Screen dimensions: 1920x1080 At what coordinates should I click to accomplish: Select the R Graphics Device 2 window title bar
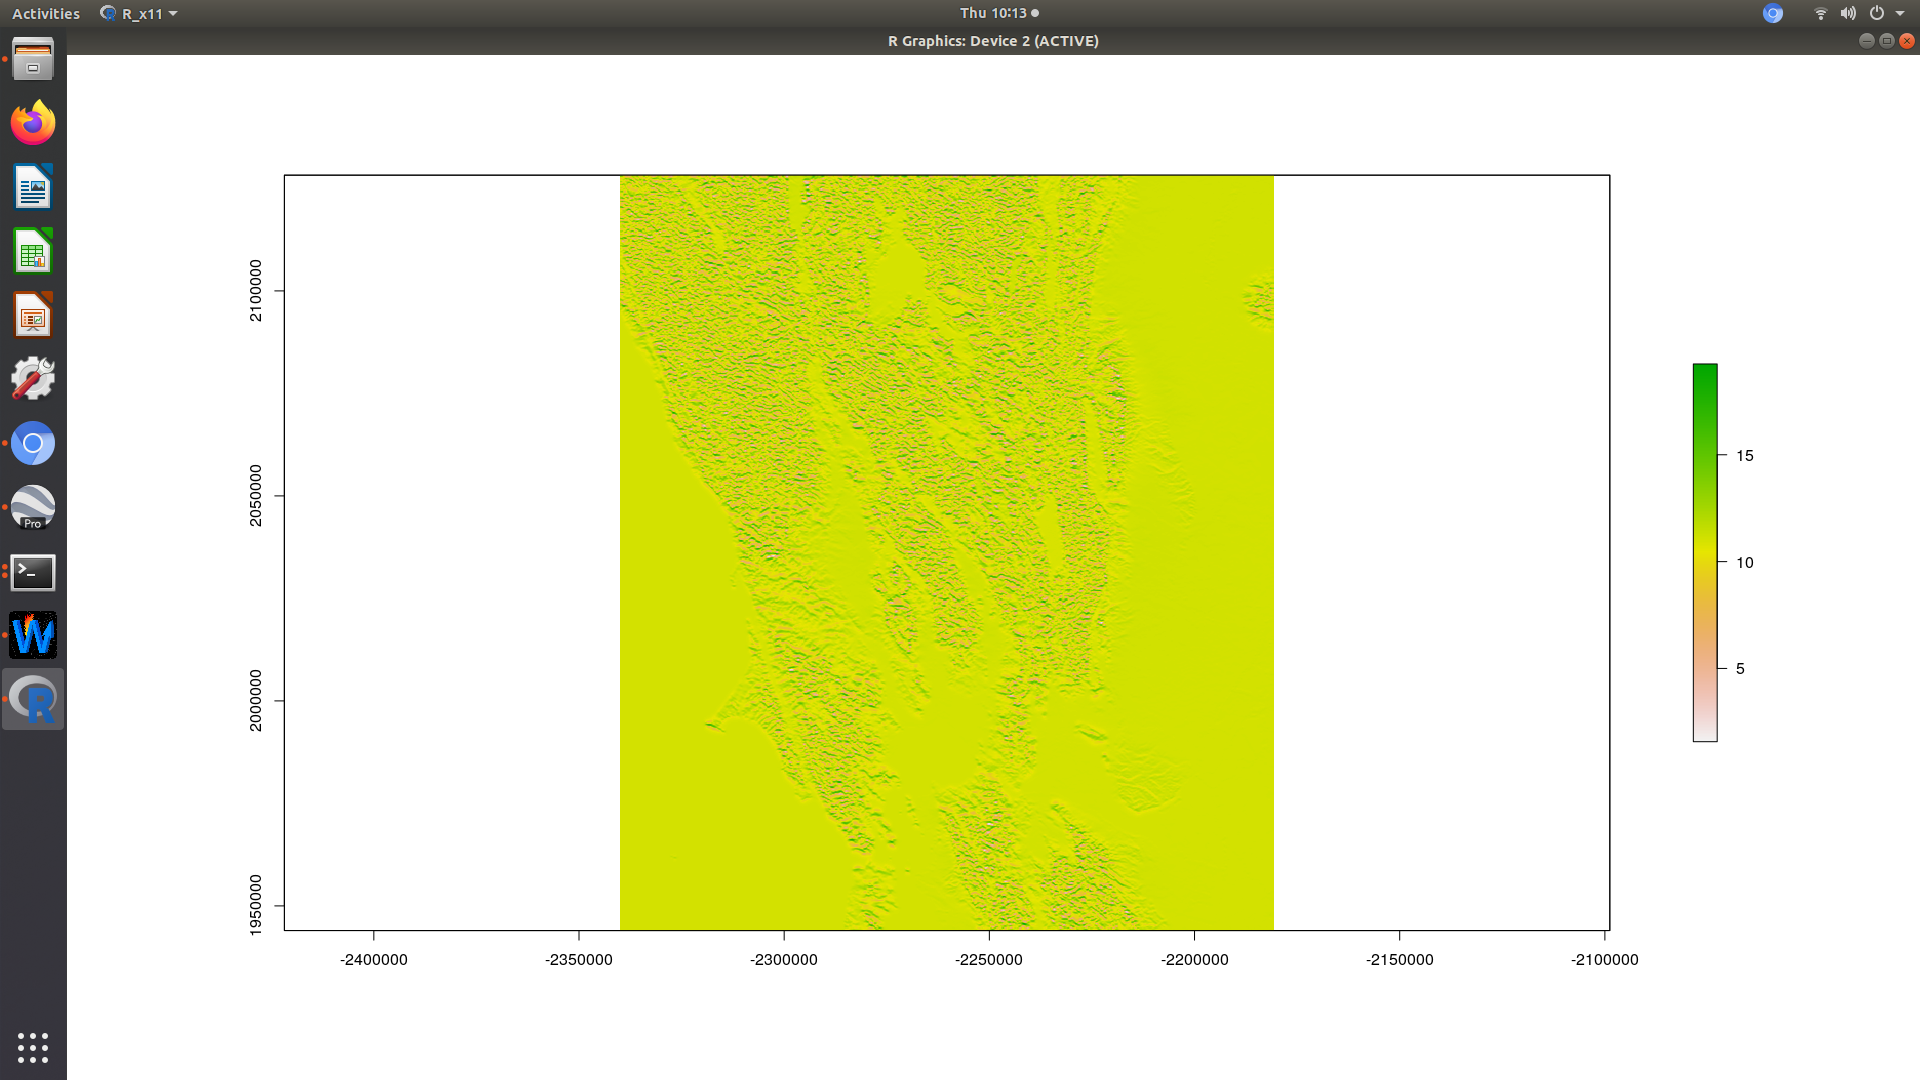pos(992,41)
